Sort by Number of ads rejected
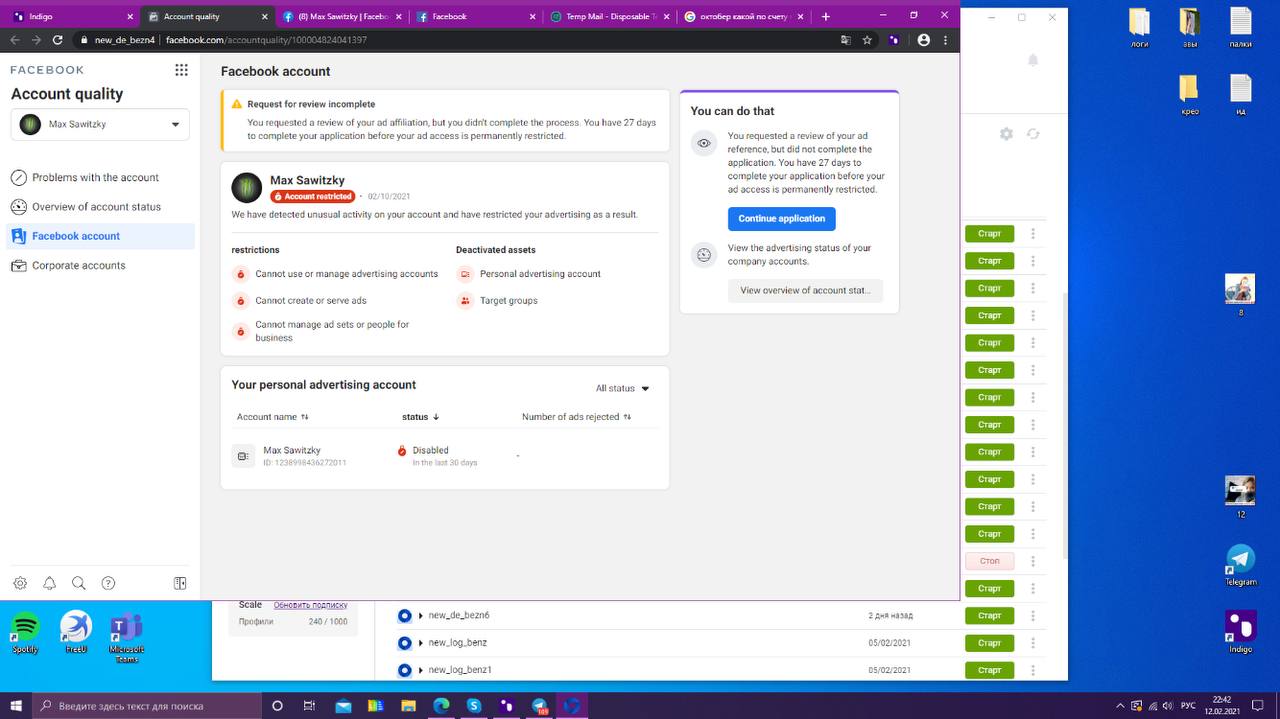Image resolution: width=1280 pixels, height=719 pixels. (x=576, y=417)
